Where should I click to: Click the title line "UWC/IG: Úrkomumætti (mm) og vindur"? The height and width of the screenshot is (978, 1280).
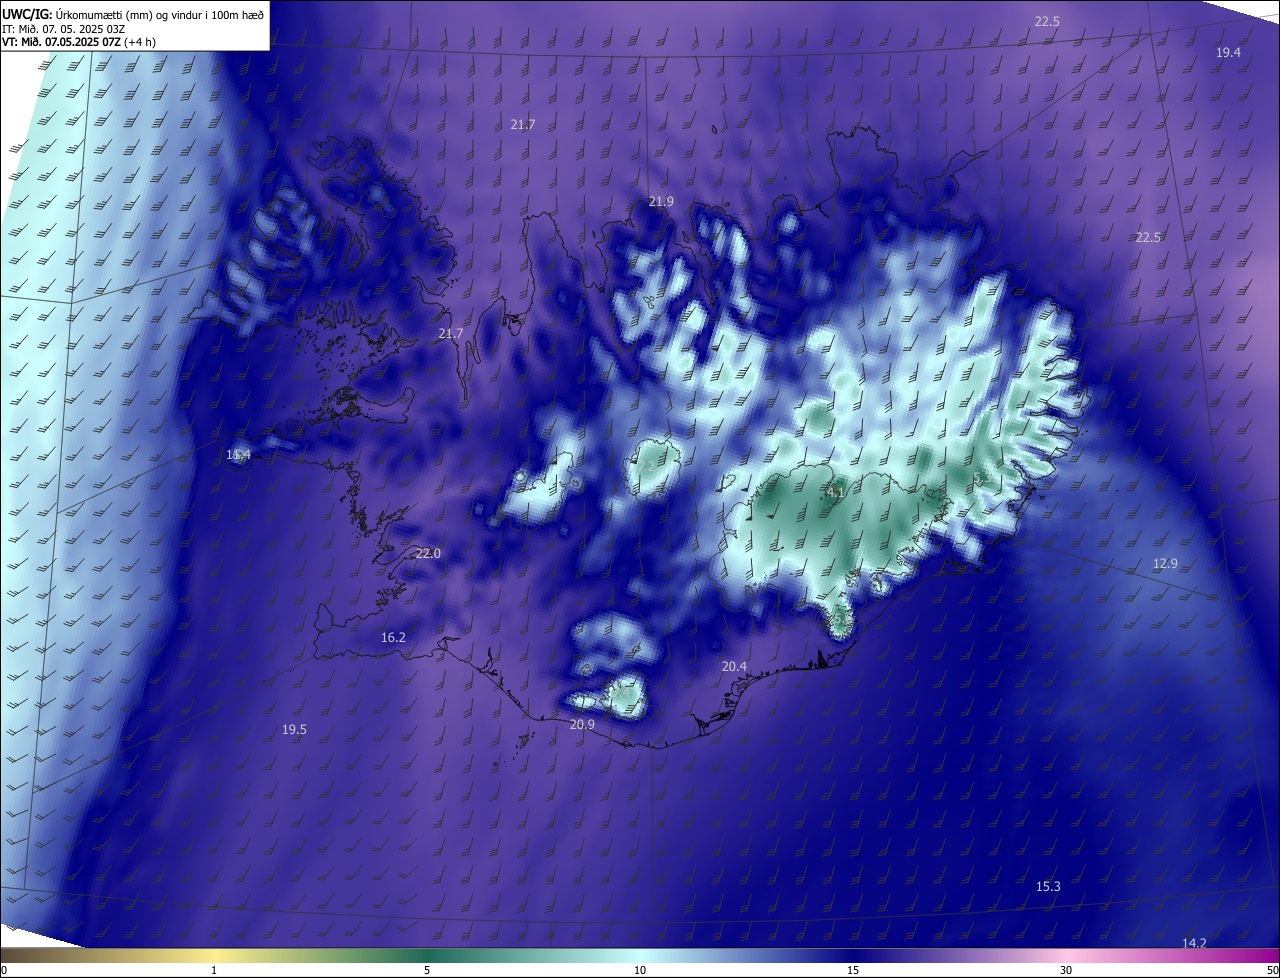[x=133, y=14]
